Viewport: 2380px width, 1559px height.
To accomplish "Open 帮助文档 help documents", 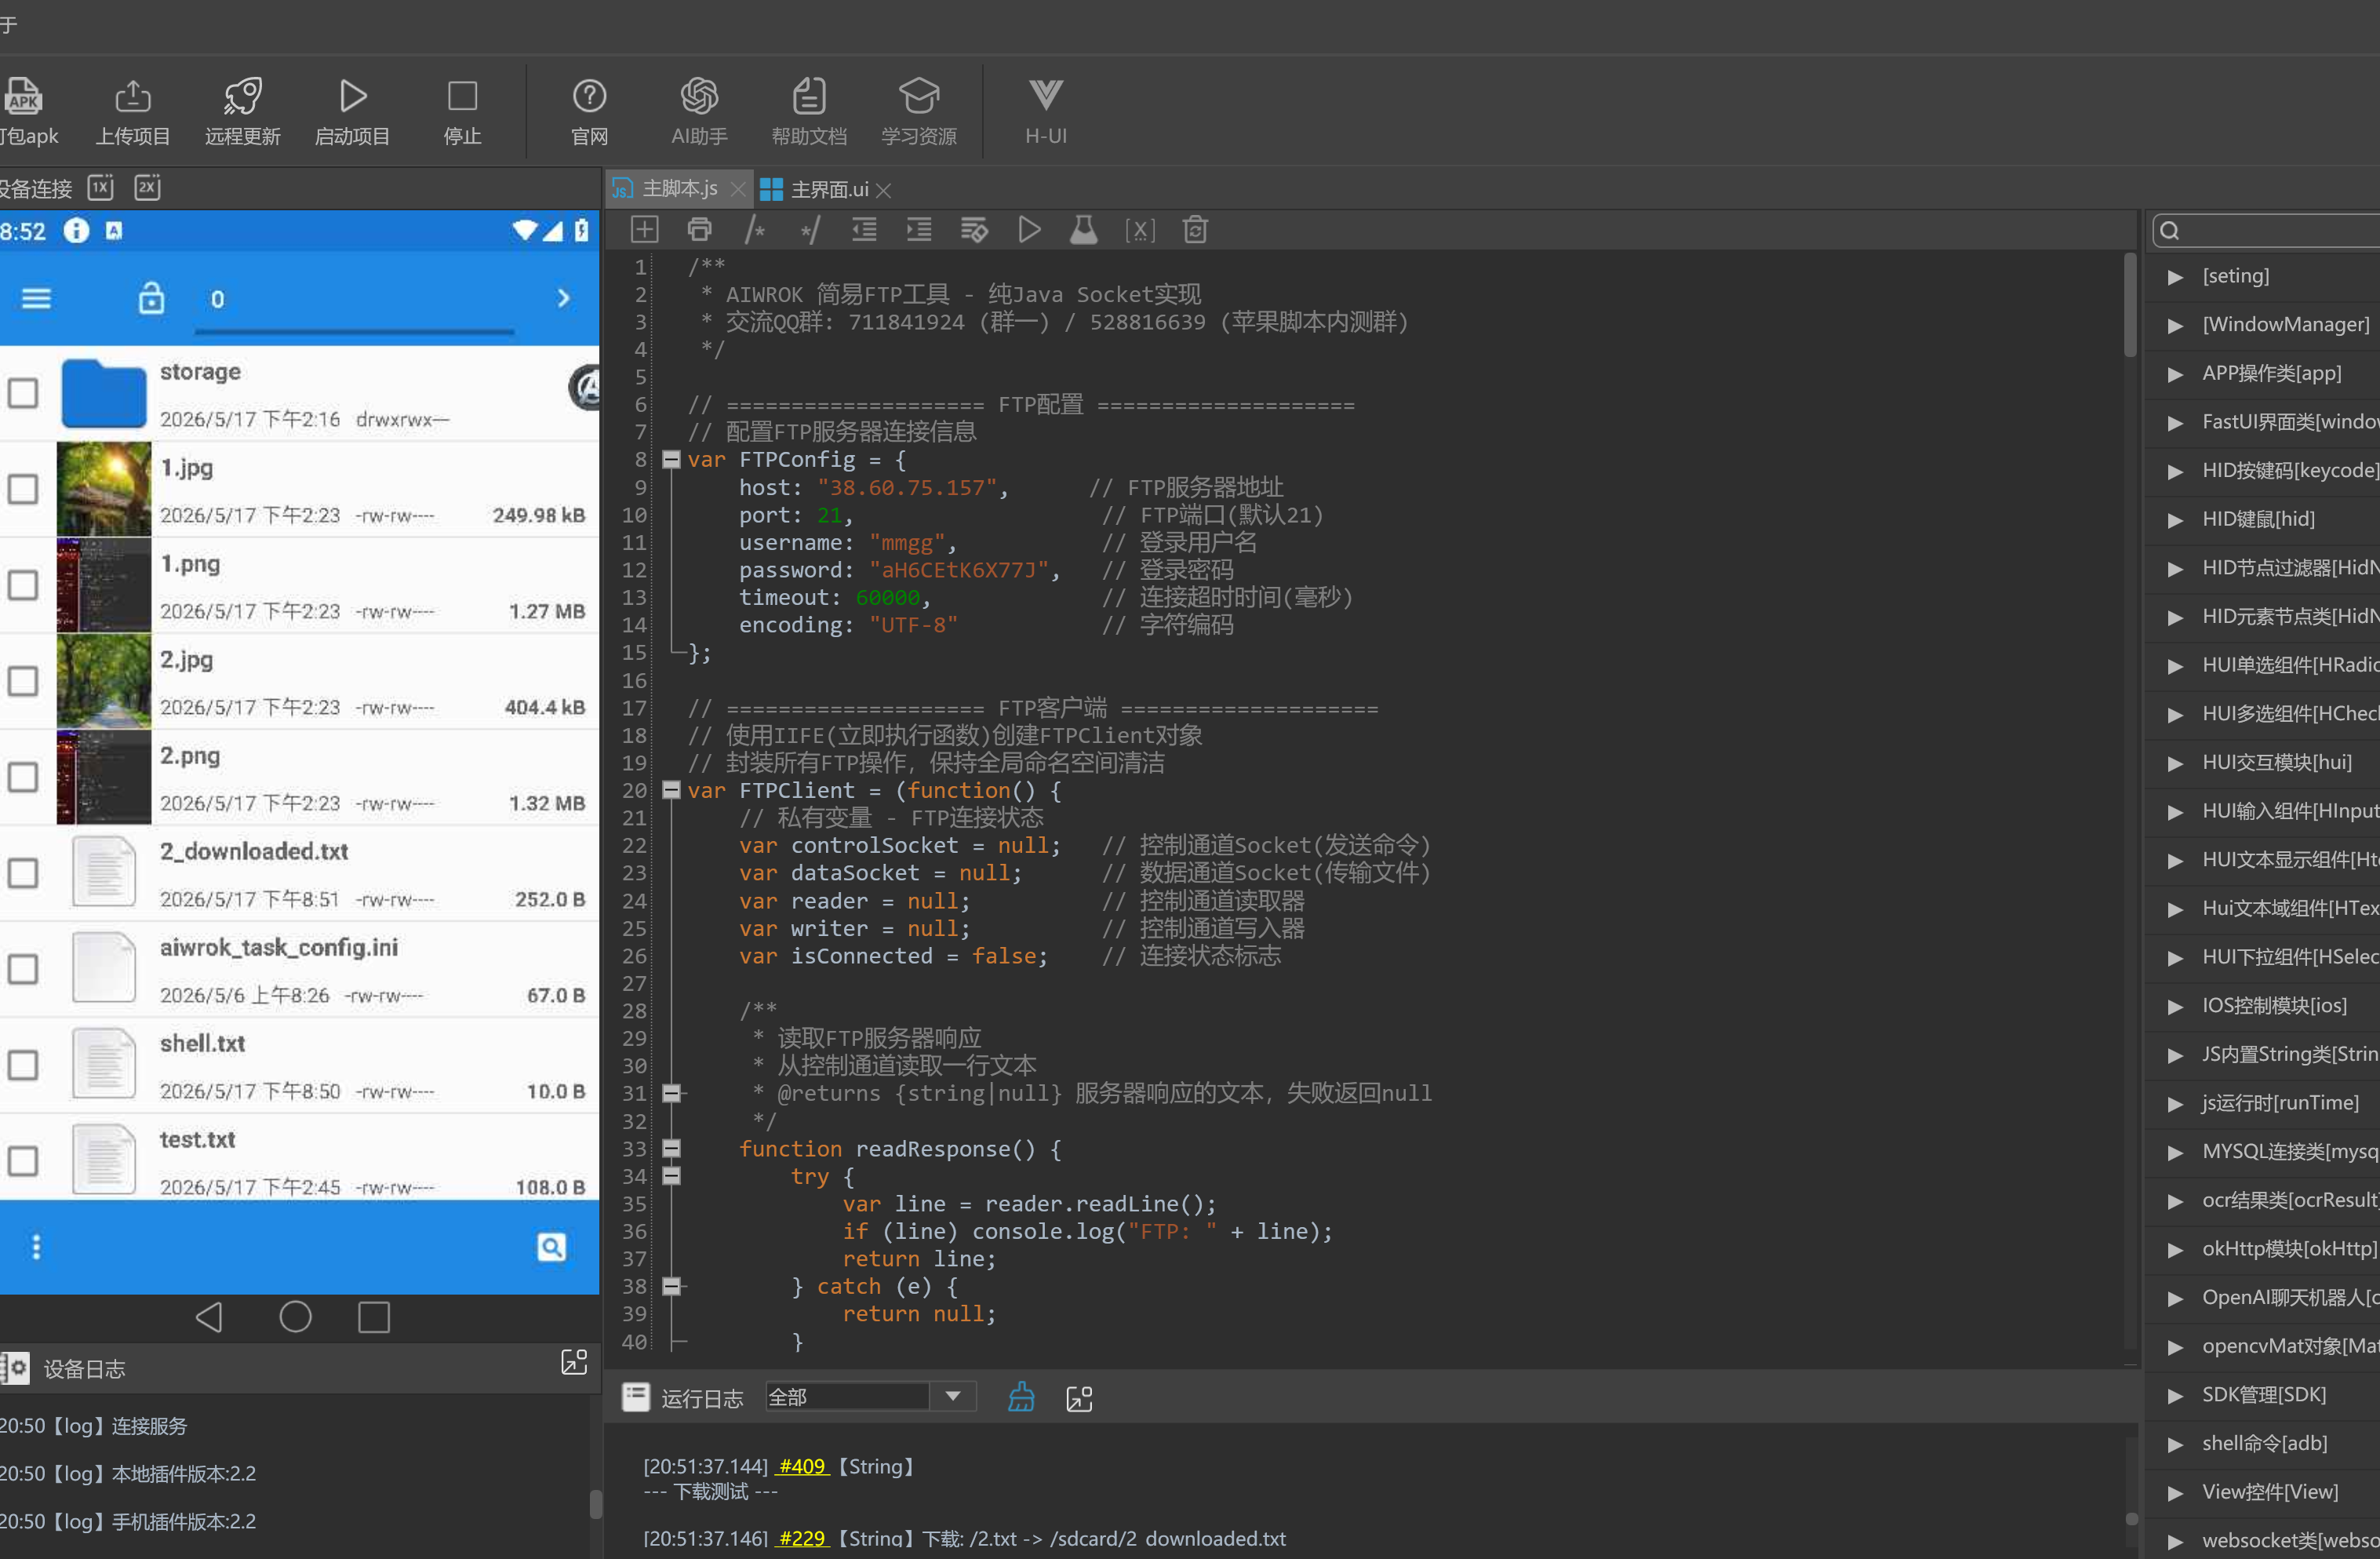I will point(809,111).
